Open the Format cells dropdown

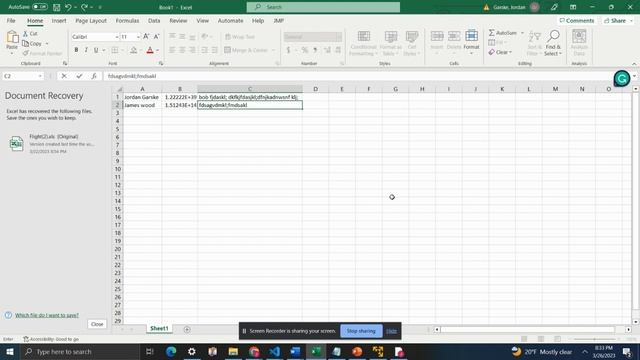point(471,42)
